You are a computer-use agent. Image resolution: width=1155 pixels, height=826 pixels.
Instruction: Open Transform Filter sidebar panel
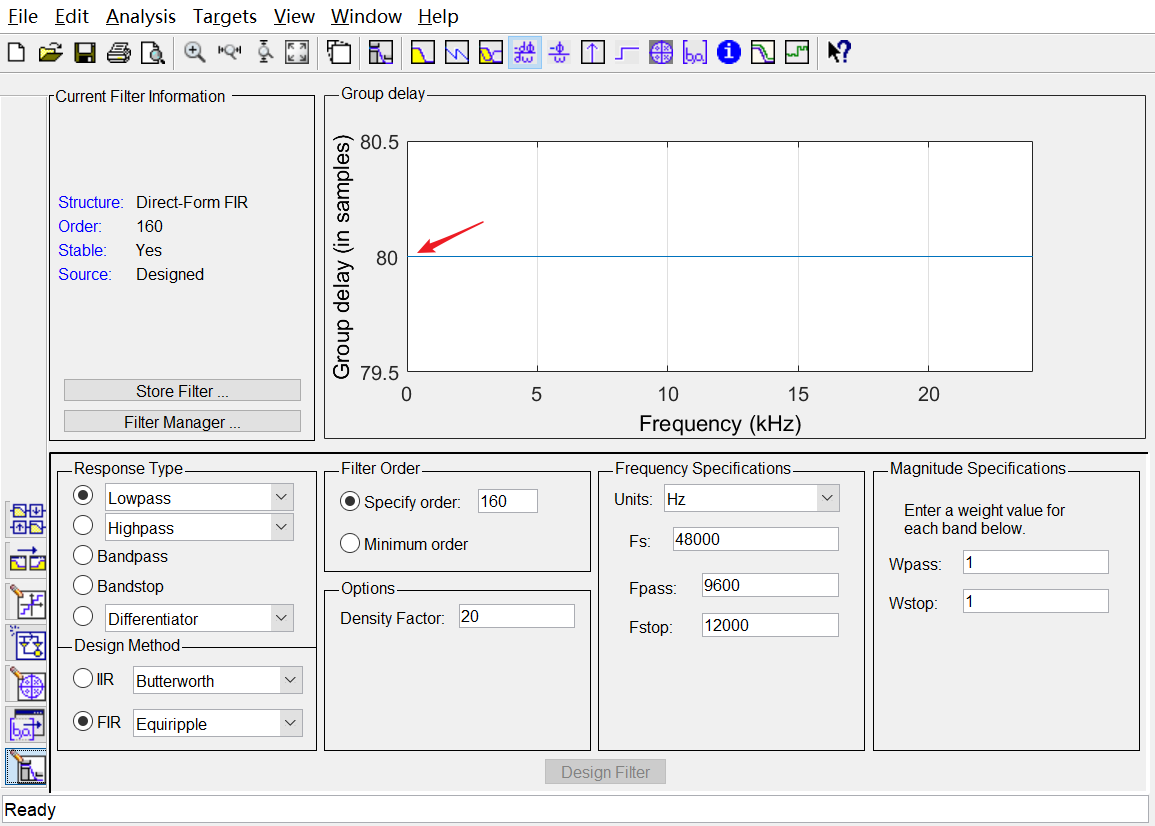27,561
